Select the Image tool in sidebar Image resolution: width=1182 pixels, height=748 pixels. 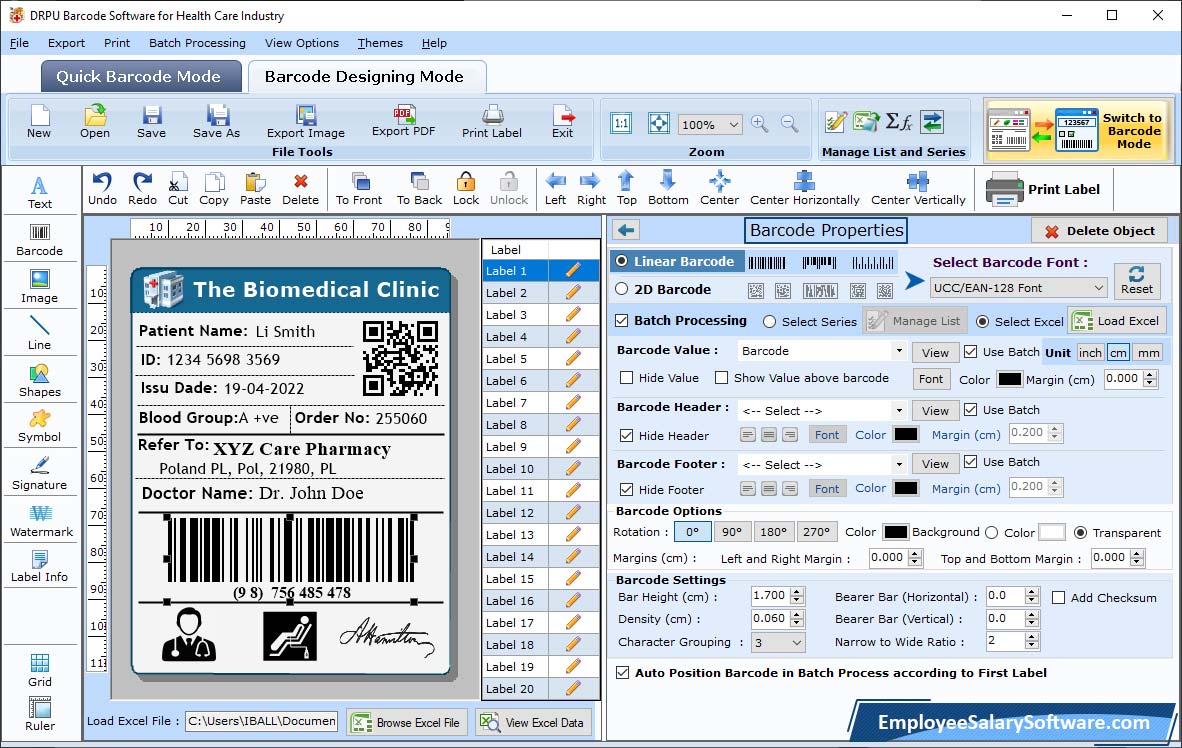[x=40, y=287]
